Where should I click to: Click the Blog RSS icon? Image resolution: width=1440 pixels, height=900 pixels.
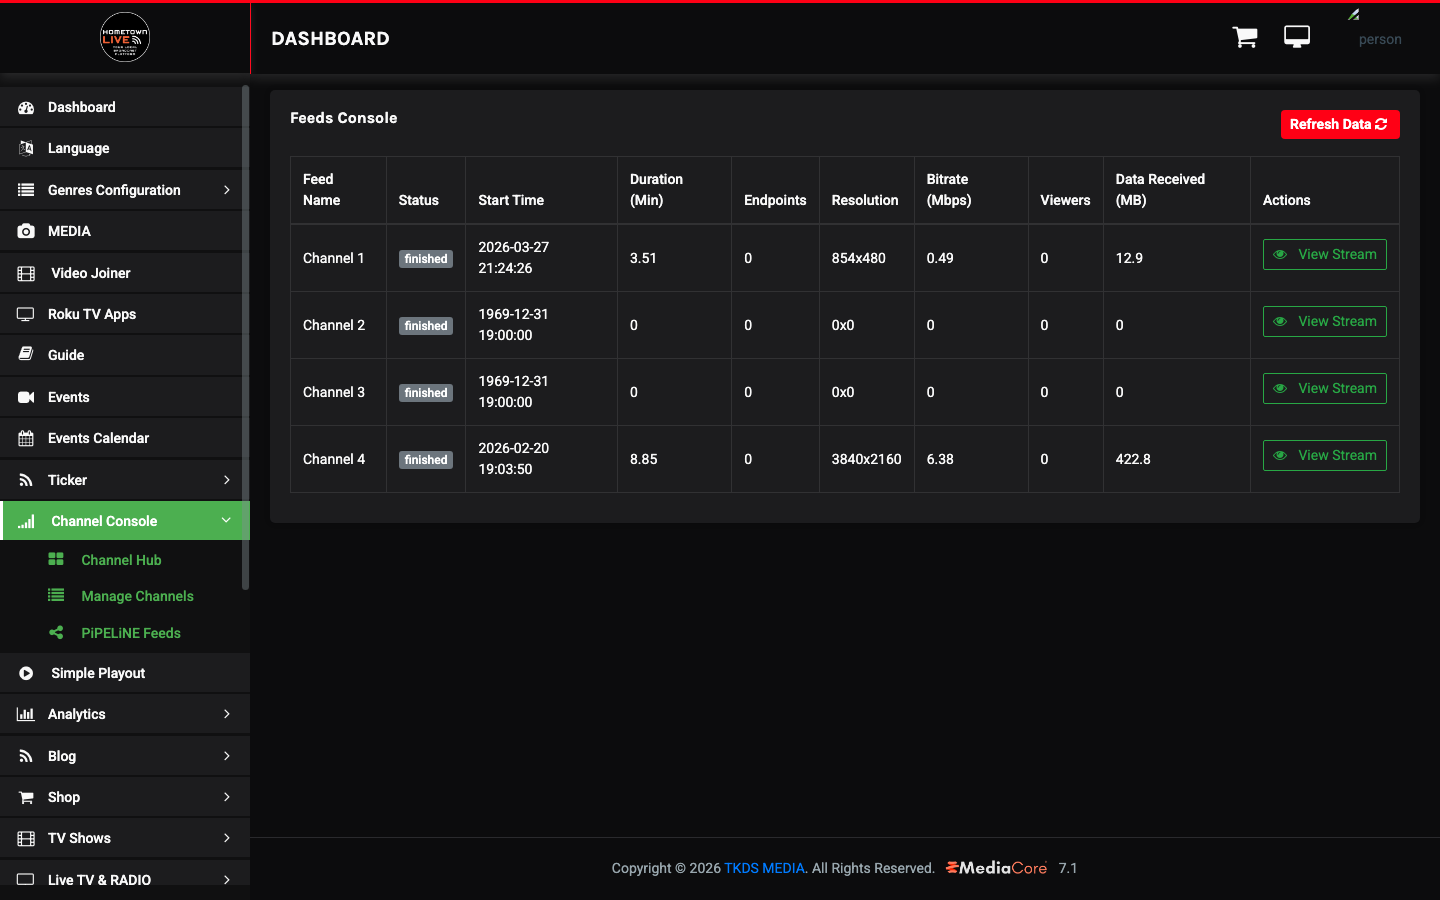pyautogui.click(x=26, y=756)
